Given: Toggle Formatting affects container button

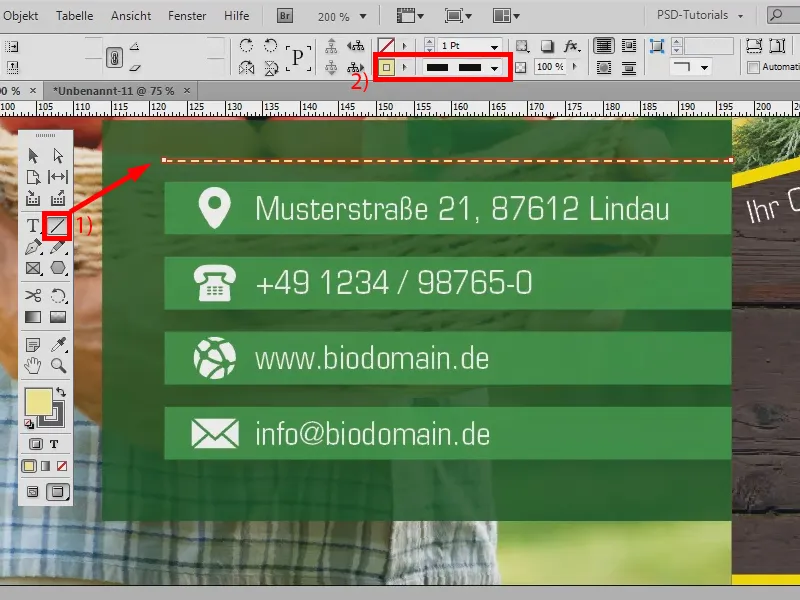Looking at the screenshot, I should [x=36, y=444].
